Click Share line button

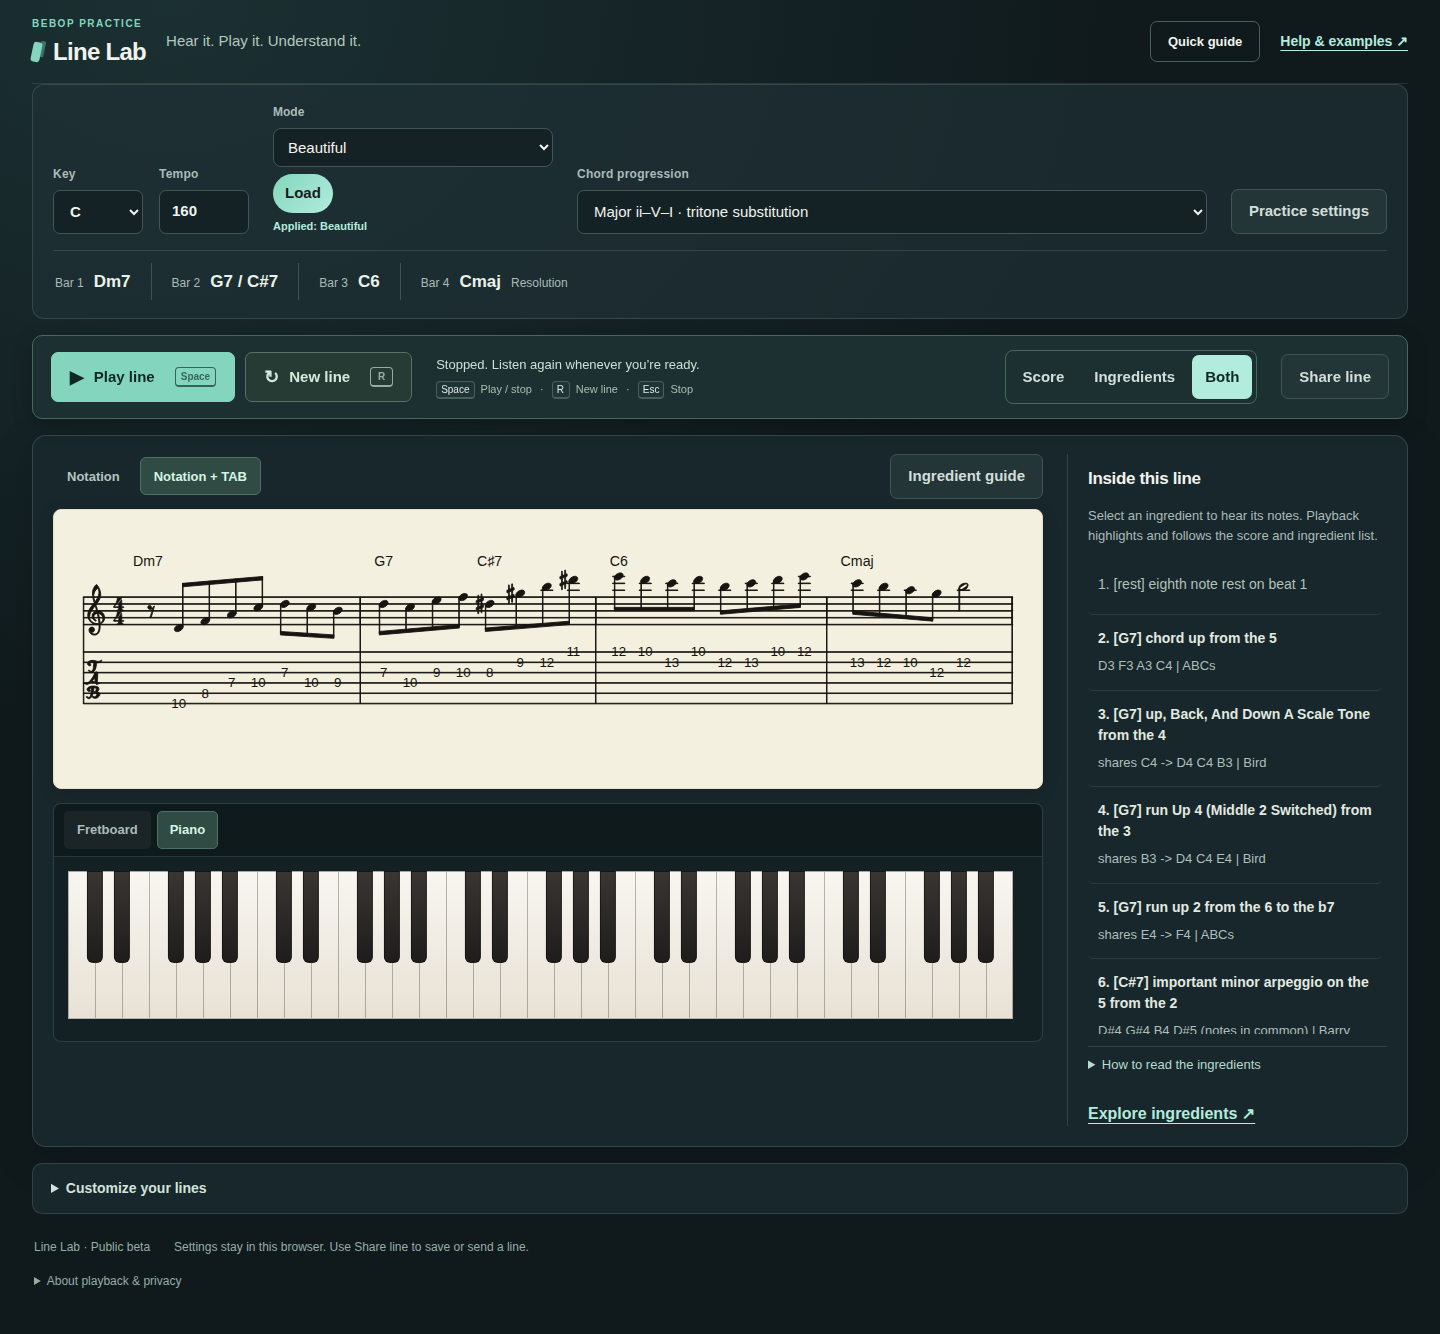pyautogui.click(x=1334, y=377)
